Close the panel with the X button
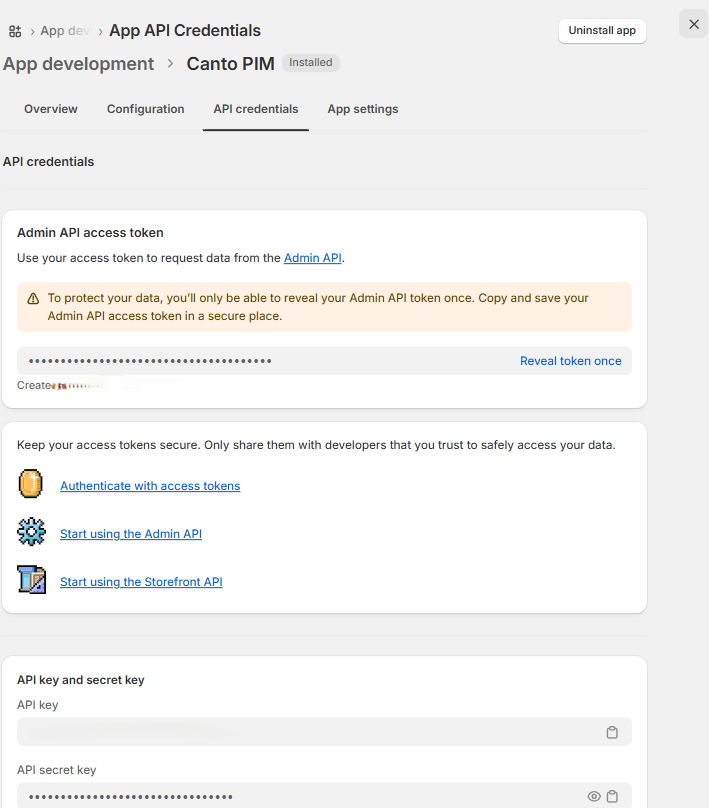Image resolution: width=709 pixels, height=808 pixels. click(x=694, y=24)
